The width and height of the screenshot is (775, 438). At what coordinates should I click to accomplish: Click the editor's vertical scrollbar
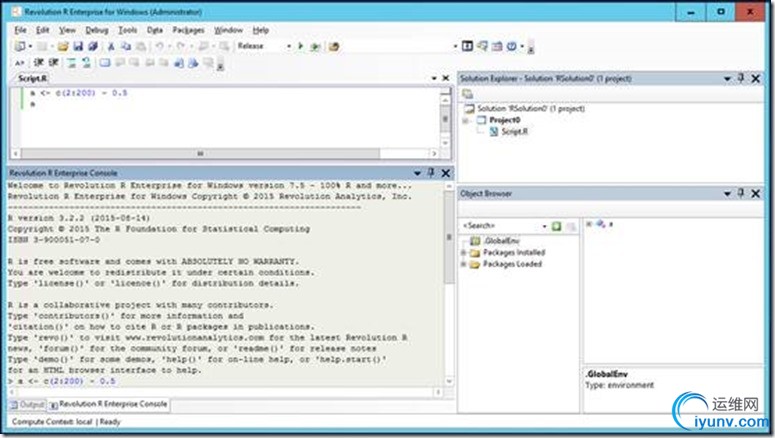(x=445, y=119)
